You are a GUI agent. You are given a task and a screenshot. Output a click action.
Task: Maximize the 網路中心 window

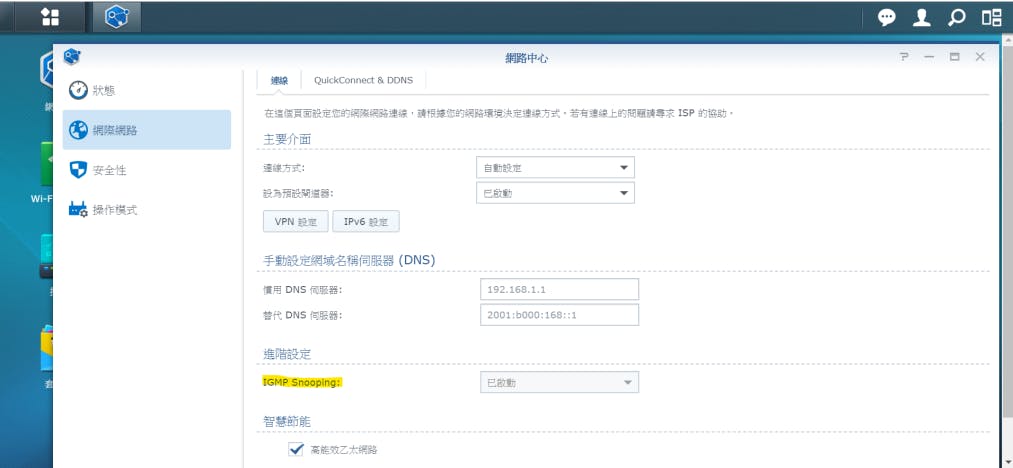(954, 57)
